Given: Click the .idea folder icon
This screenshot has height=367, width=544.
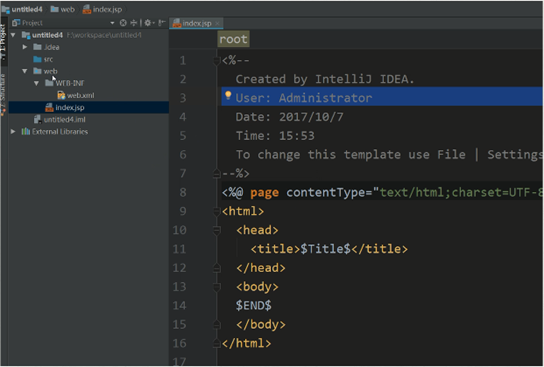Looking at the screenshot, I should (37, 47).
